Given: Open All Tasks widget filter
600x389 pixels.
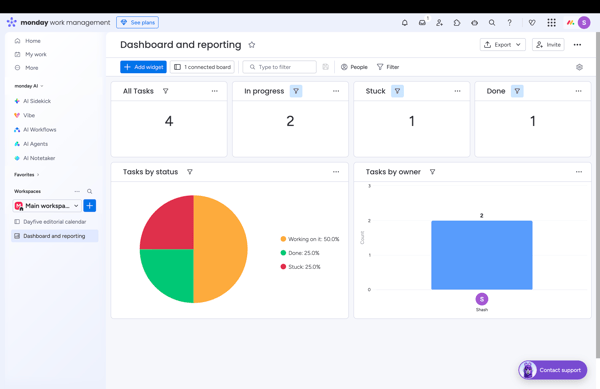Looking at the screenshot, I should pos(165,91).
